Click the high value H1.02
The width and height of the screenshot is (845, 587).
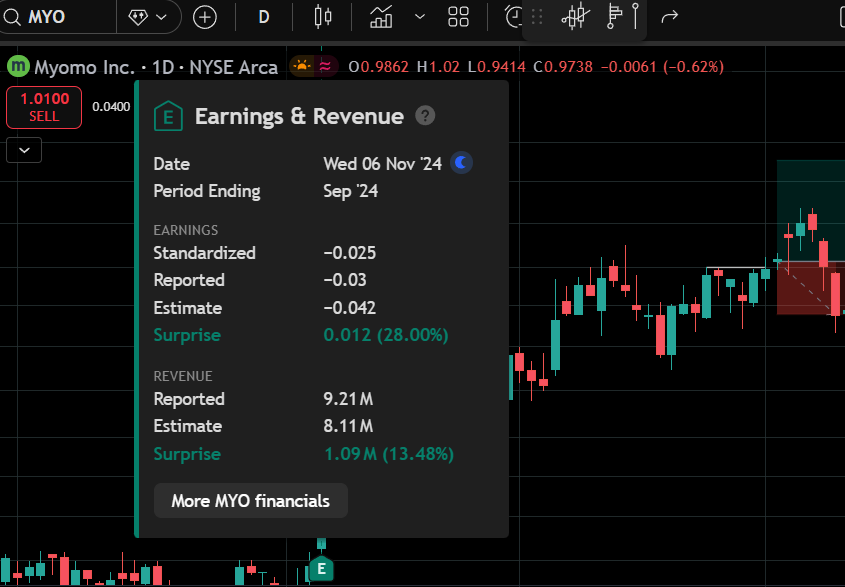[x=438, y=67]
